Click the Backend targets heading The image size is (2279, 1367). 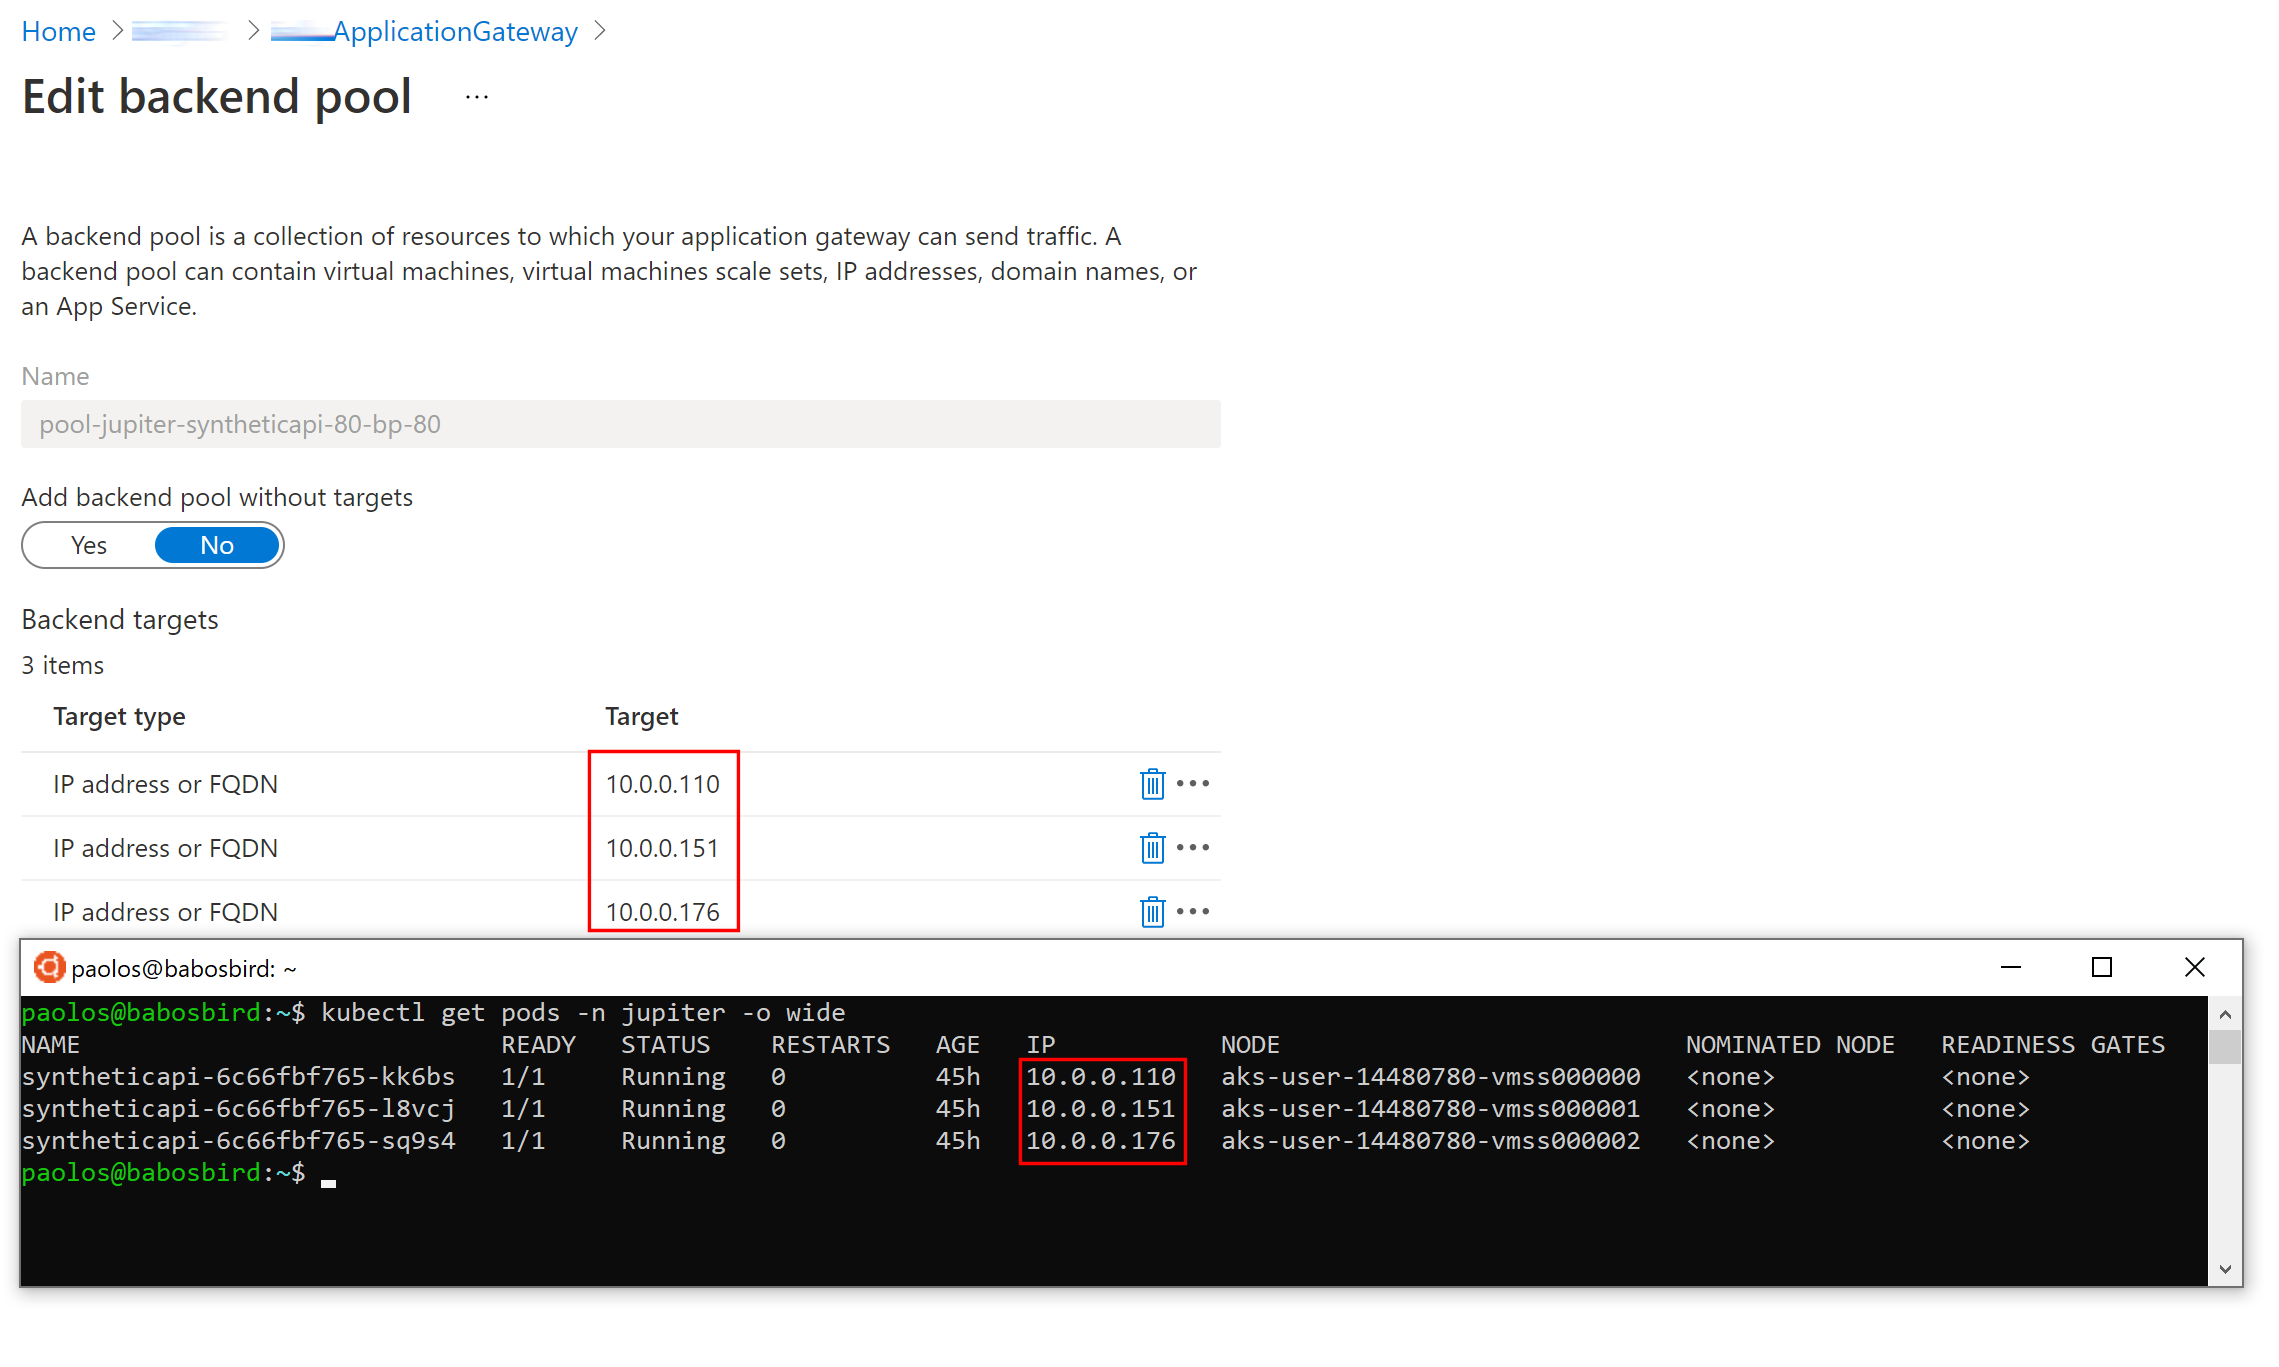pyautogui.click(x=120, y=620)
